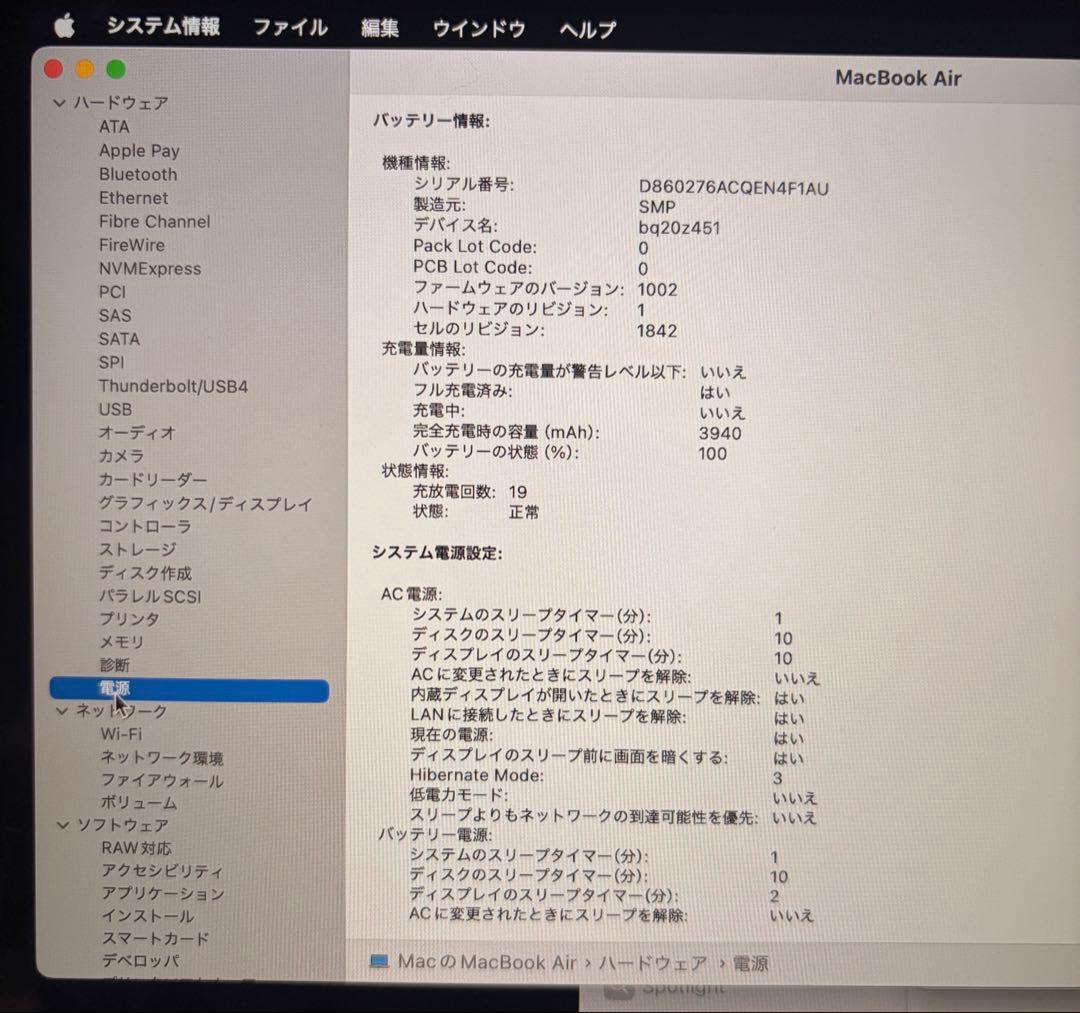Open the ヘルプ menu in the menu bar
Image resolution: width=1080 pixels, height=1013 pixels.
click(x=585, y=29)
